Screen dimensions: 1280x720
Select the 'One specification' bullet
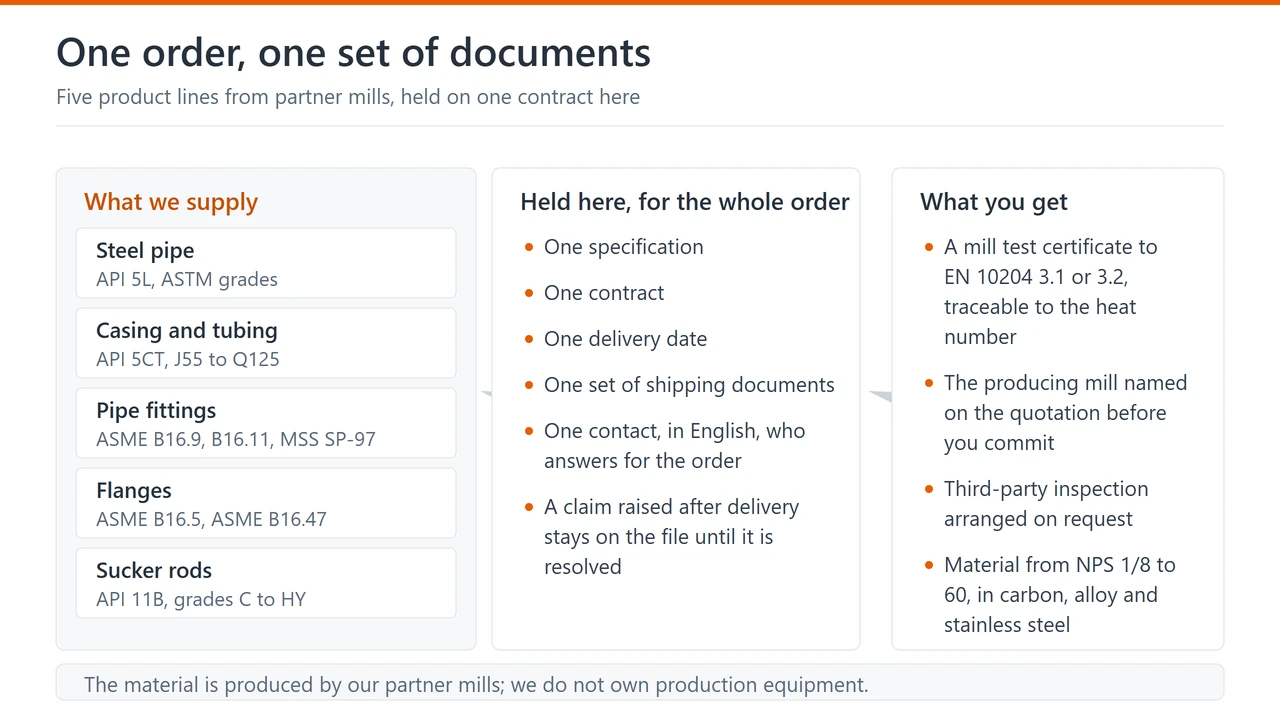click(624, 247)
